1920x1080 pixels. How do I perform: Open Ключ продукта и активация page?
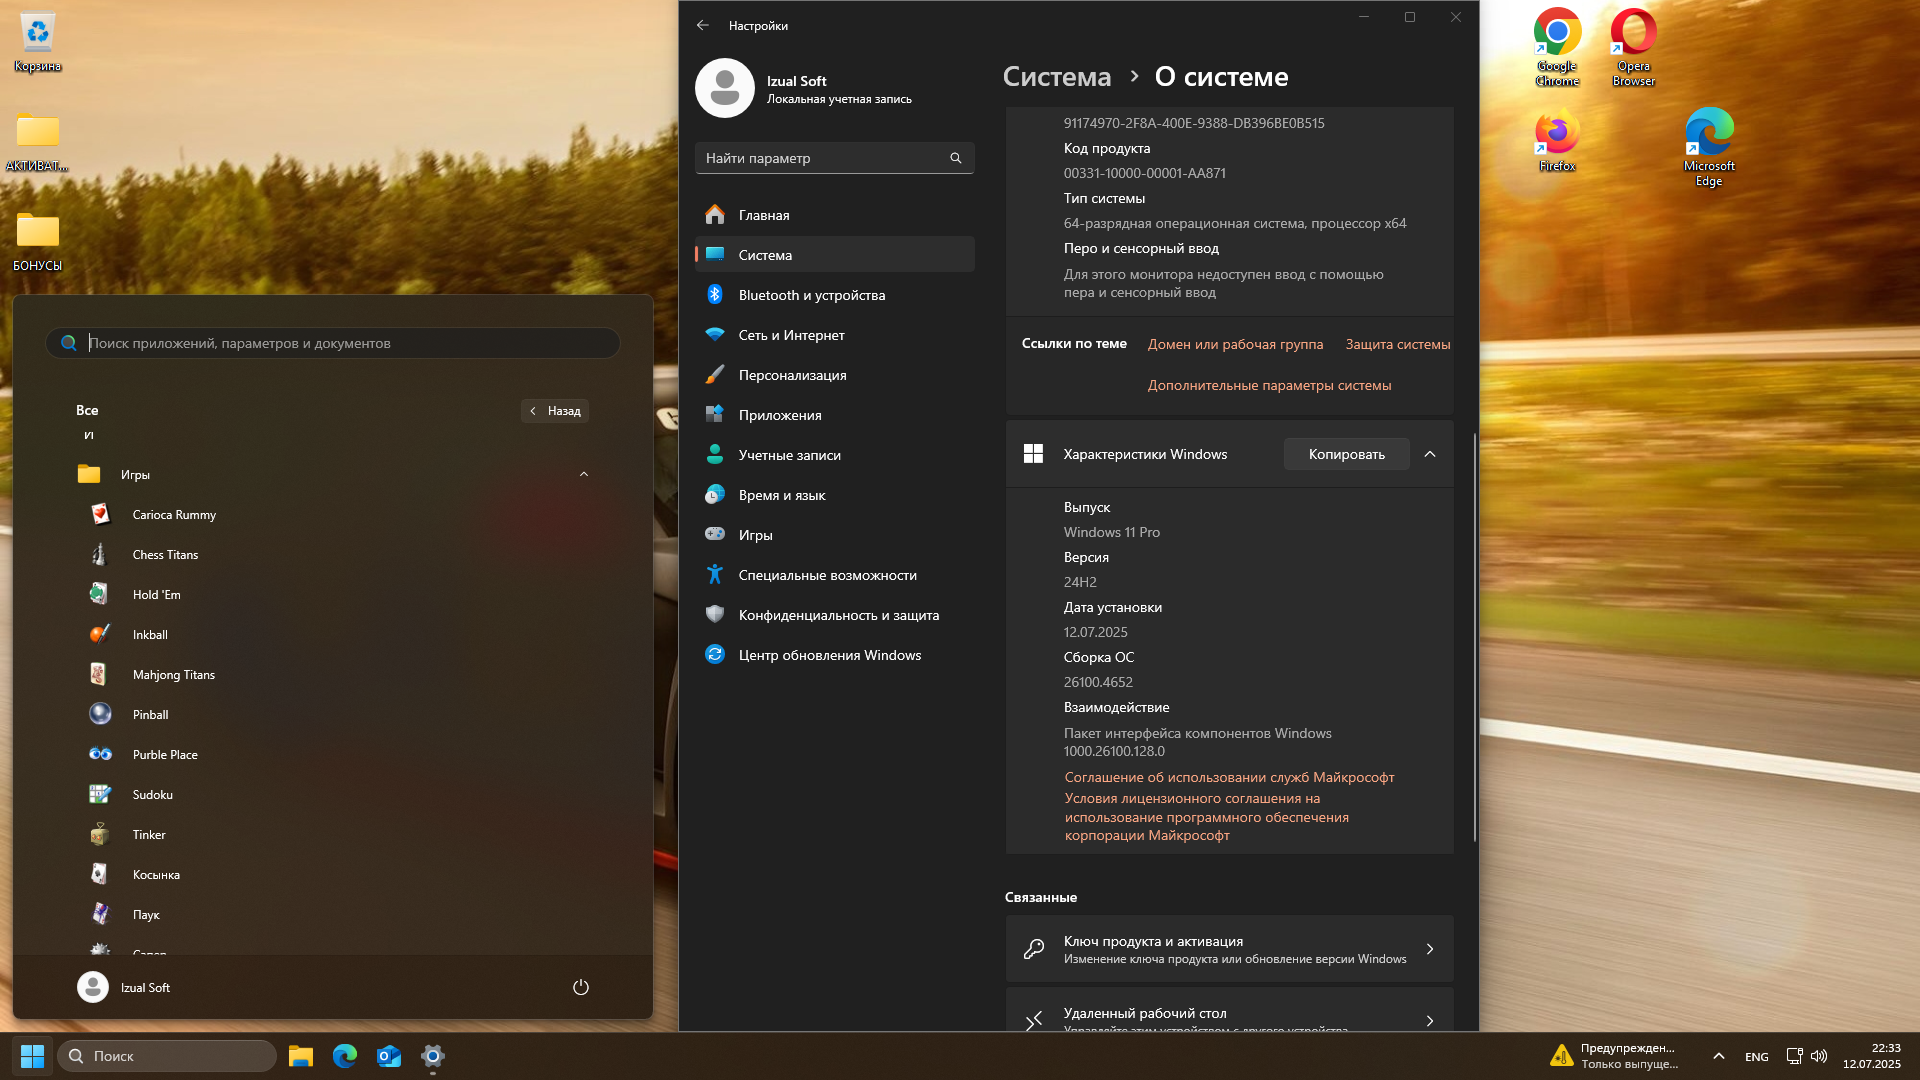(1229, 949)
